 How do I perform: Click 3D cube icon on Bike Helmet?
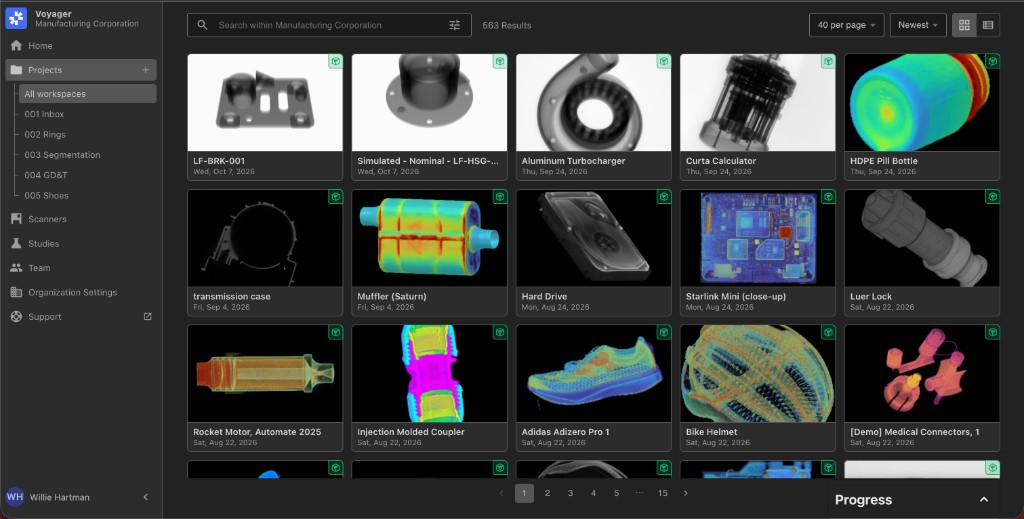pos(828,332)
